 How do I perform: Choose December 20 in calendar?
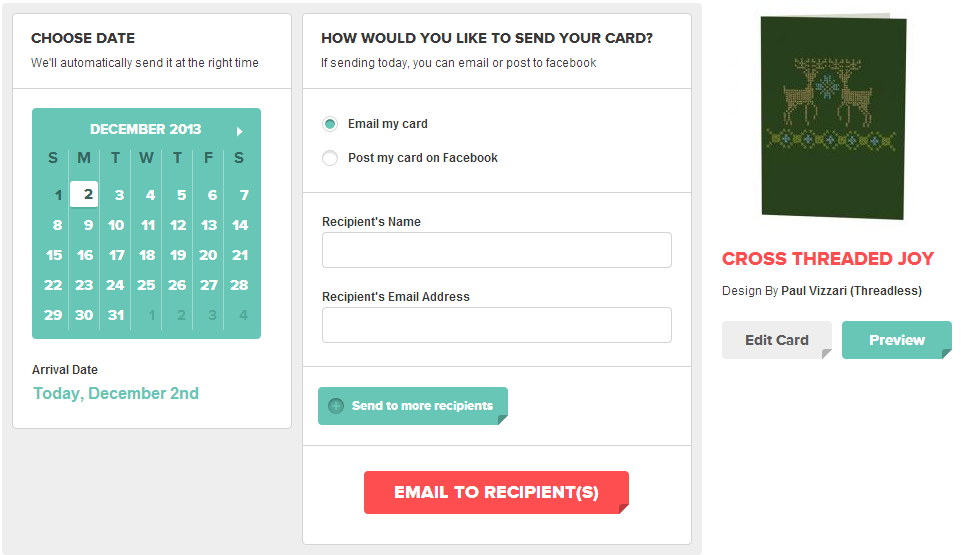[x=208, y=255]
